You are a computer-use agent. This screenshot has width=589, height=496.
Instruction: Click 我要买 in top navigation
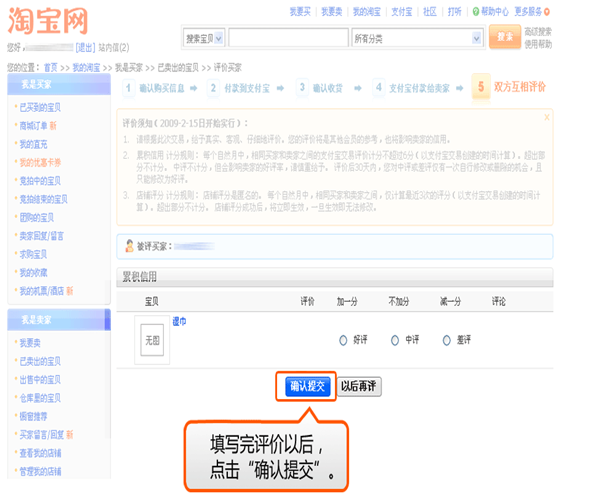[x=300, y=12]
